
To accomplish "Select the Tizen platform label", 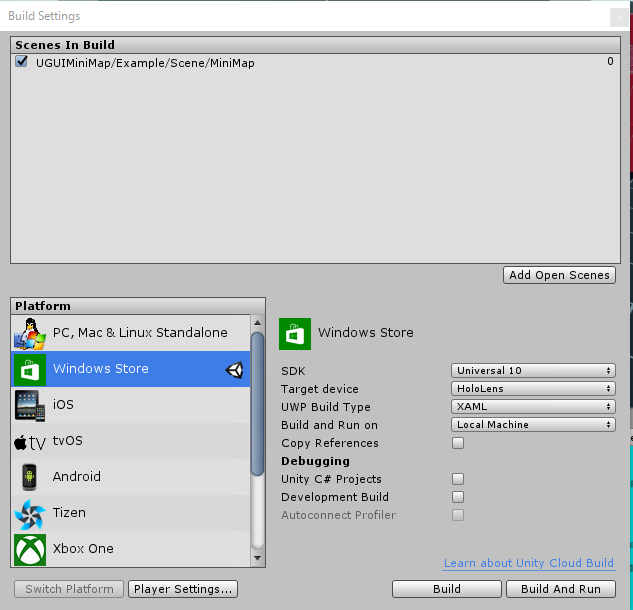I will click(x=69, y=513).
